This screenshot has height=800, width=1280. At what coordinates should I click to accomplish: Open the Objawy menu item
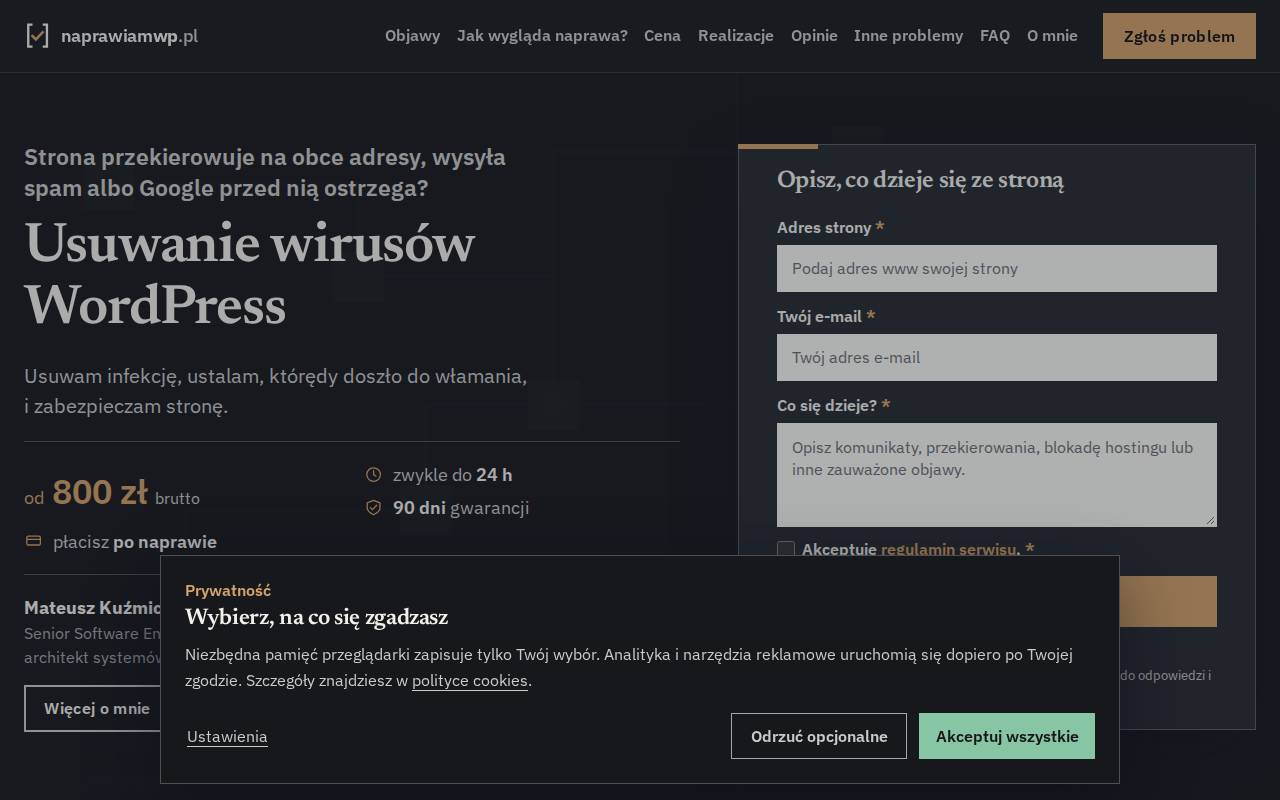pyautogui.click(x=412, y=36)
